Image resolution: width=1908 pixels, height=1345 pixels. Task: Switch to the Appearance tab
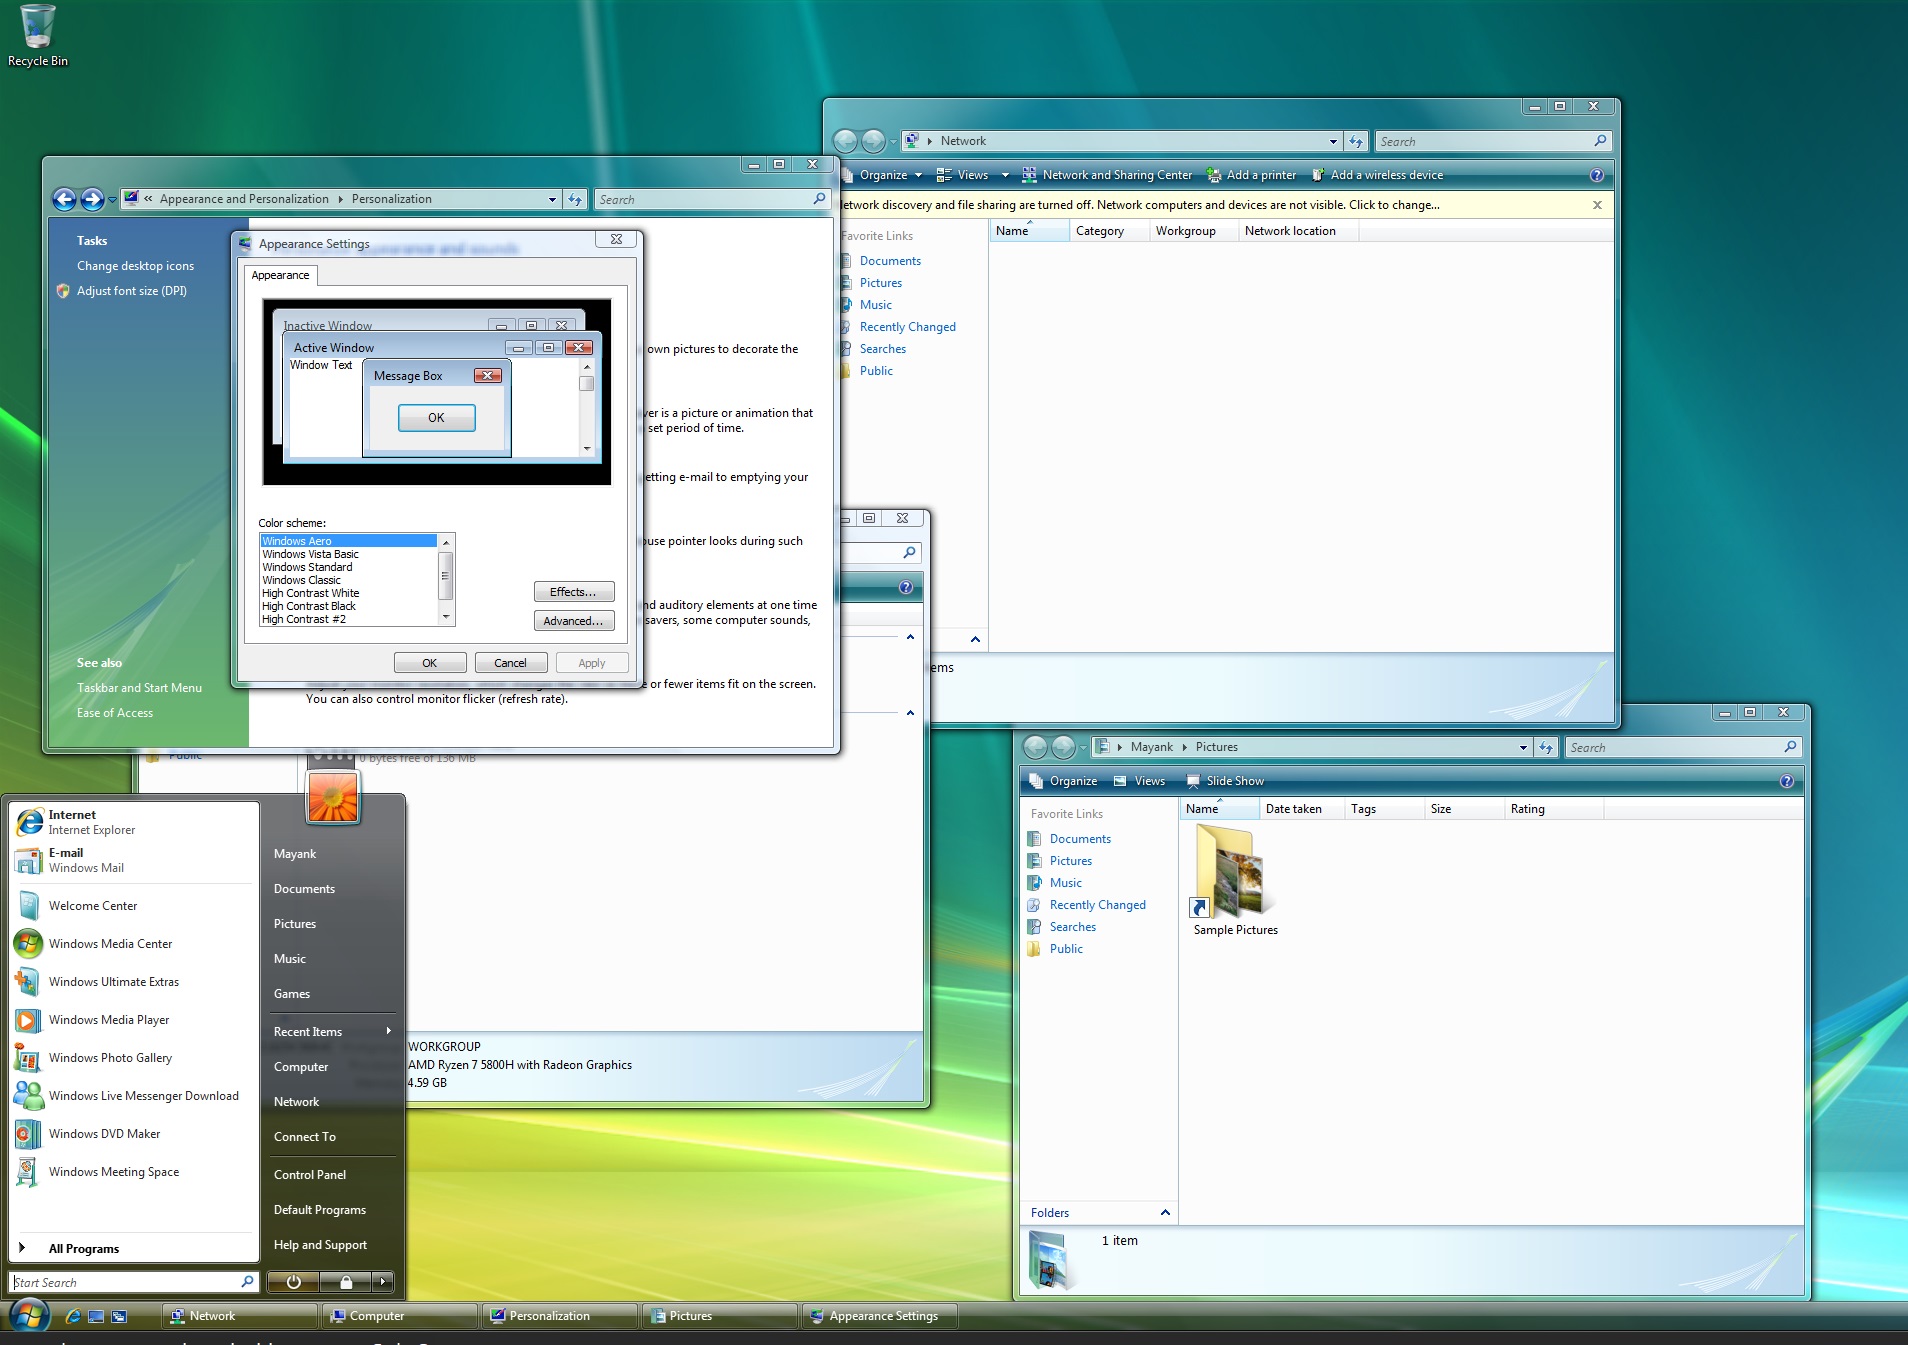click(x=280, y=275)
